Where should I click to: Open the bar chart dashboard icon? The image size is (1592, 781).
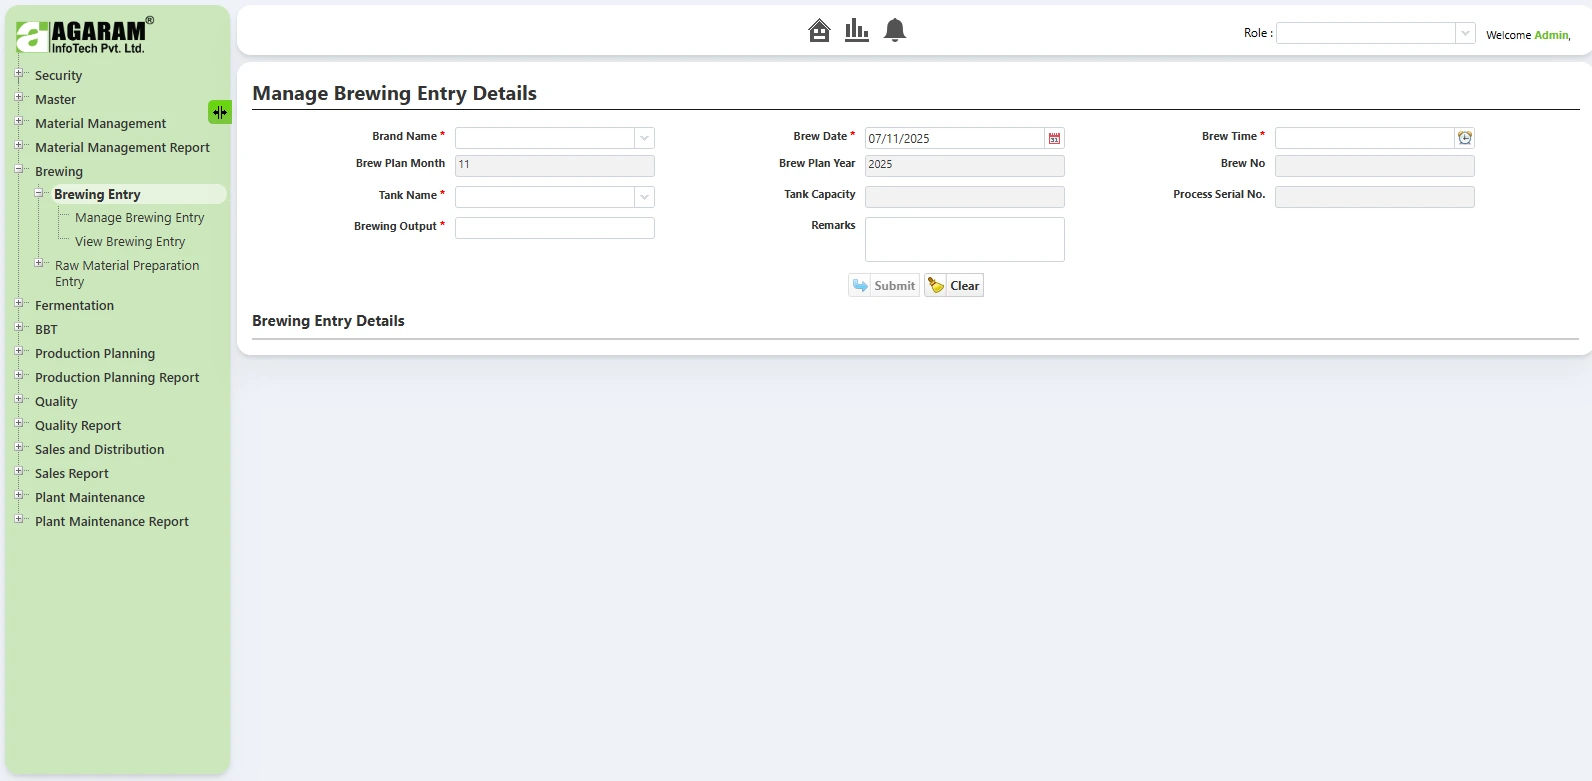857,31
